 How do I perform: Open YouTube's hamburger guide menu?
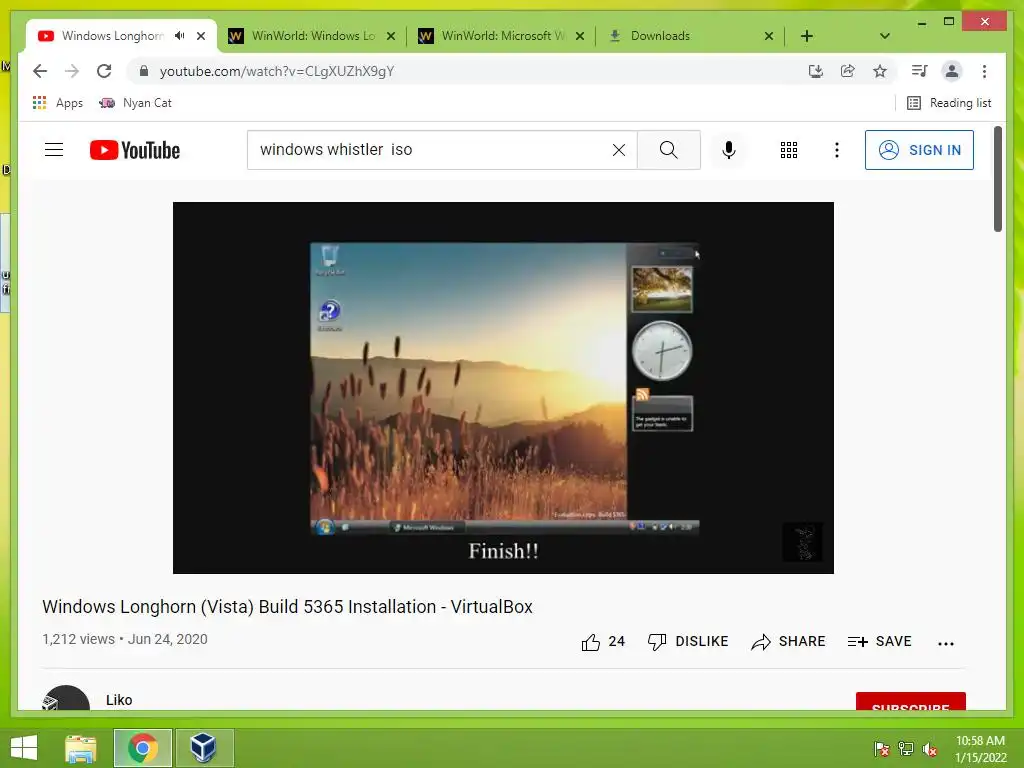(x=54, y=150)
